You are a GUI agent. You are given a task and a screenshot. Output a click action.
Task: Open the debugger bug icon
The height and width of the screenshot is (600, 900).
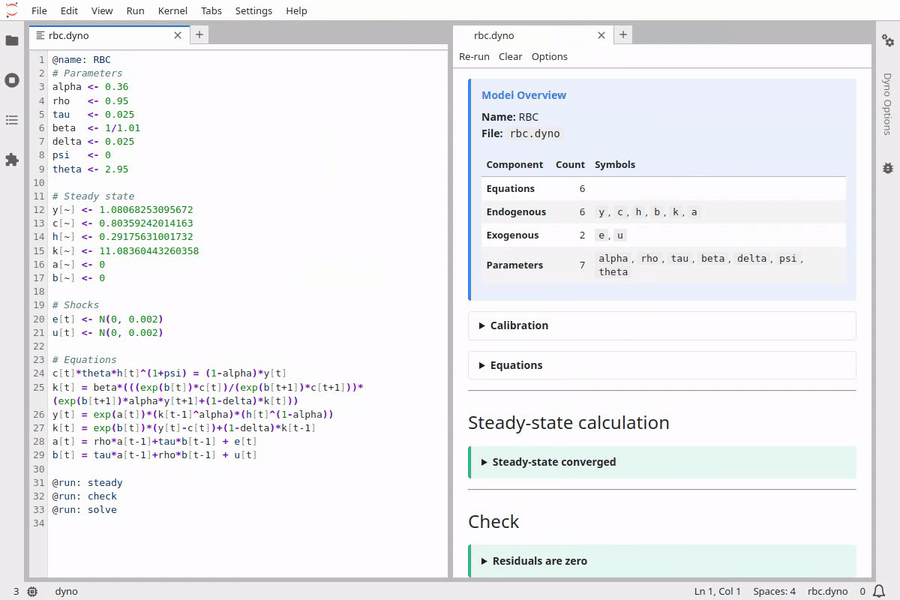888,168
